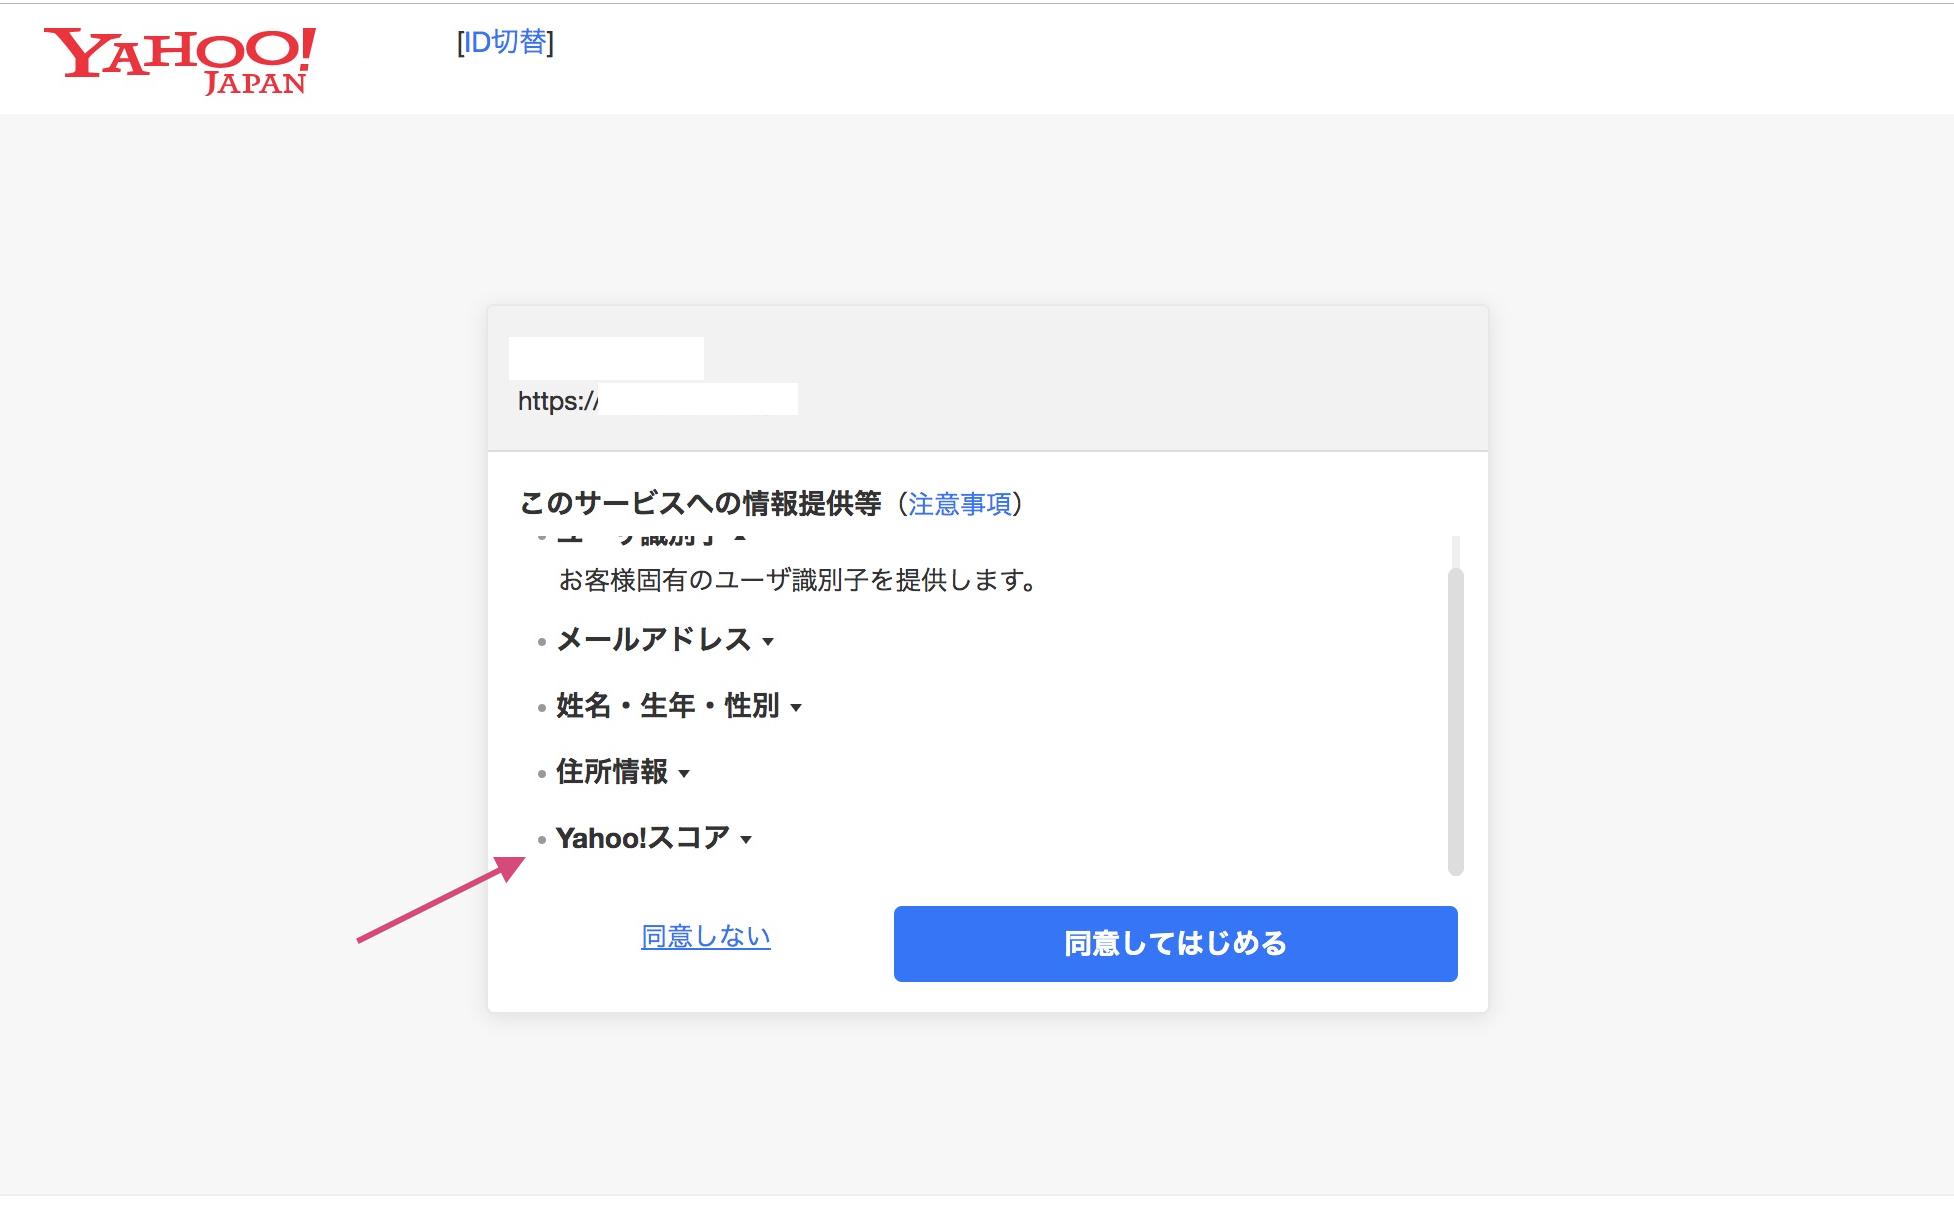
Task: Click the information list scrollbar thumb
Action: pos(1456,720)
